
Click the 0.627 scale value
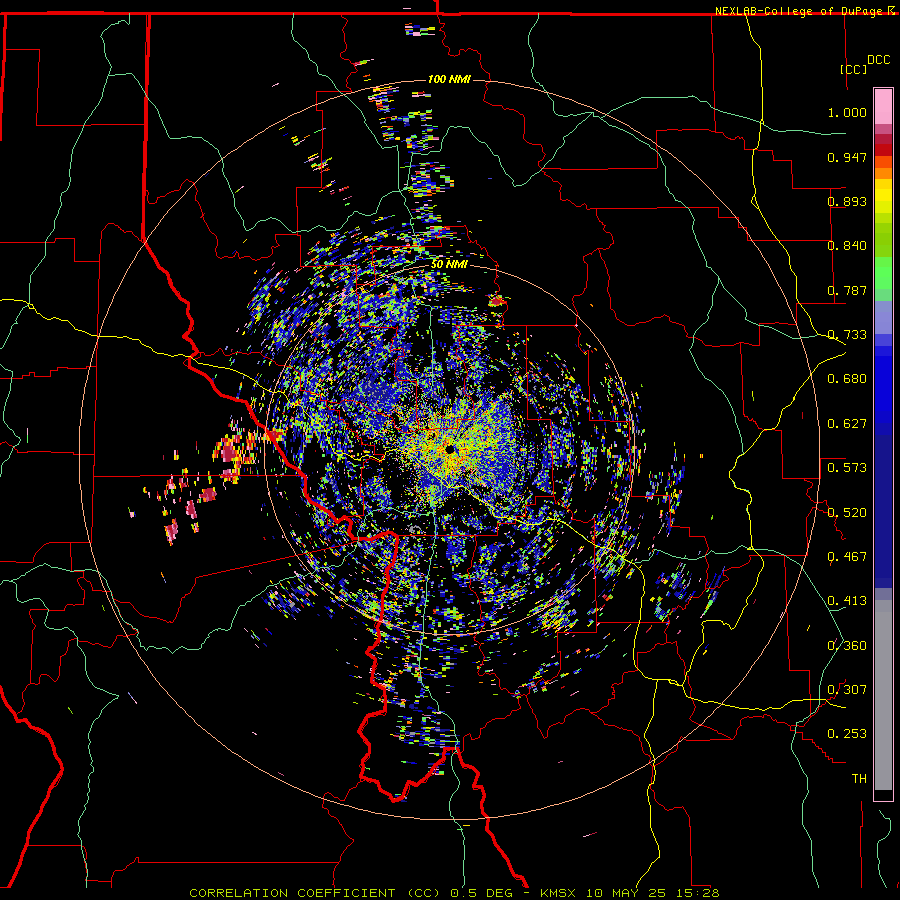pyautogui.click(x=847, y=424)
